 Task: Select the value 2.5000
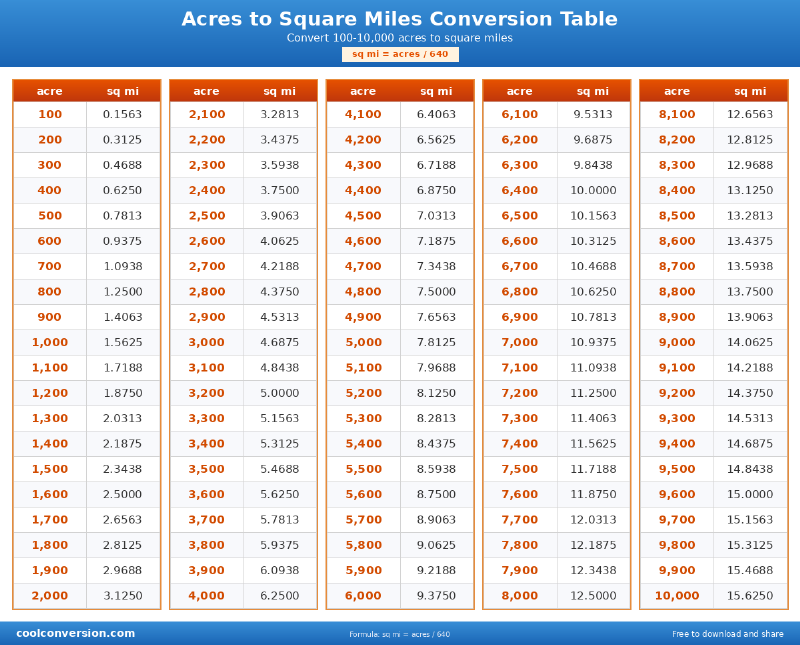pos(122,494)
